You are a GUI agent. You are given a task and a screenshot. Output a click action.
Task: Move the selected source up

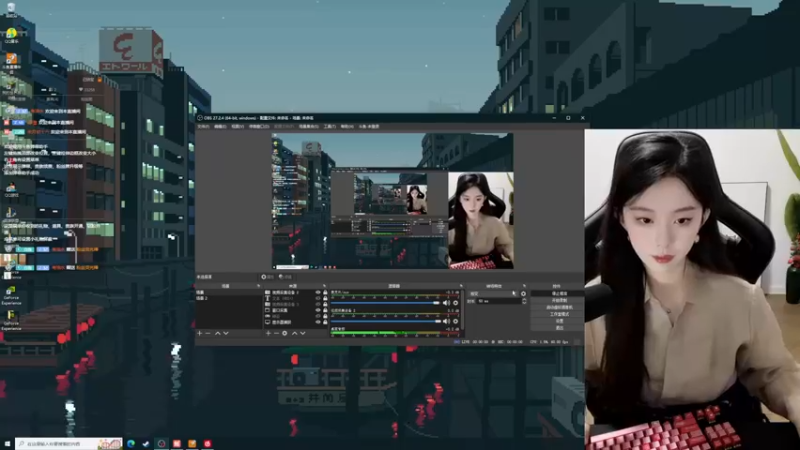pos(294,333)
